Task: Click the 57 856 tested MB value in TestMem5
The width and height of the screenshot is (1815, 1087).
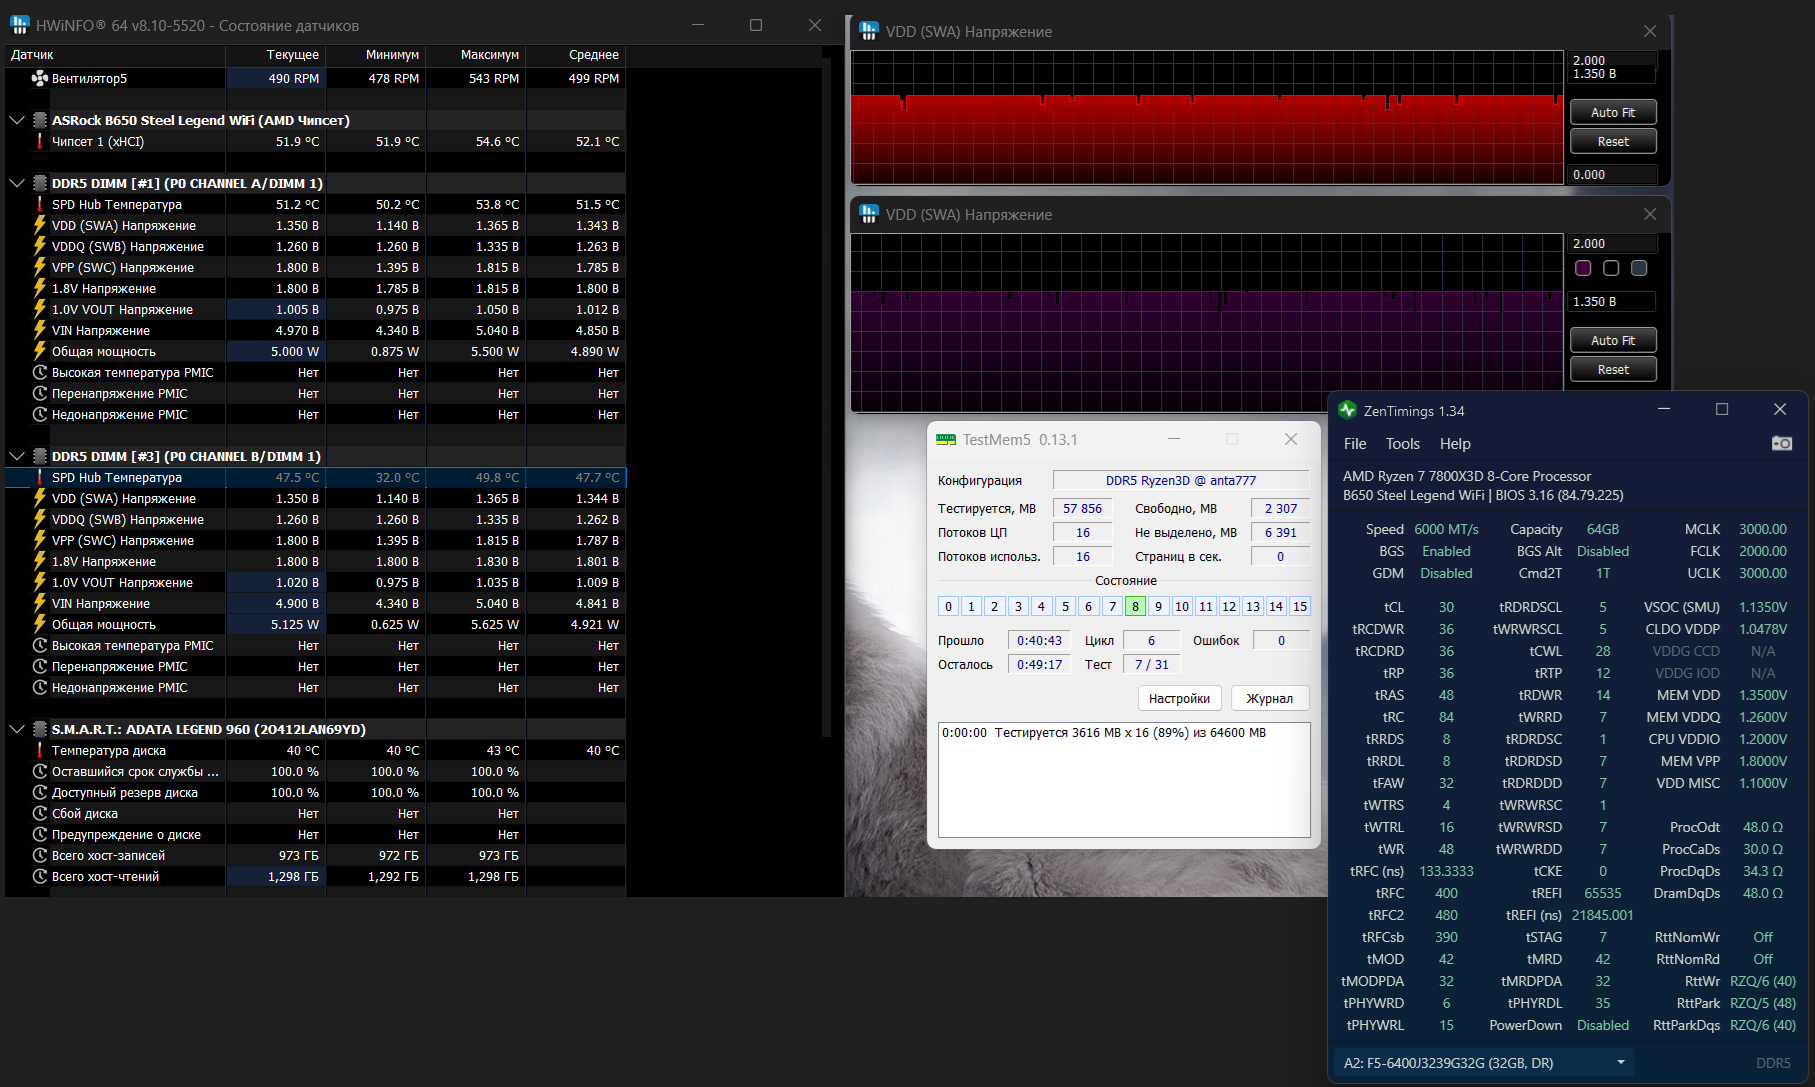Action: tap(1082, 508)
